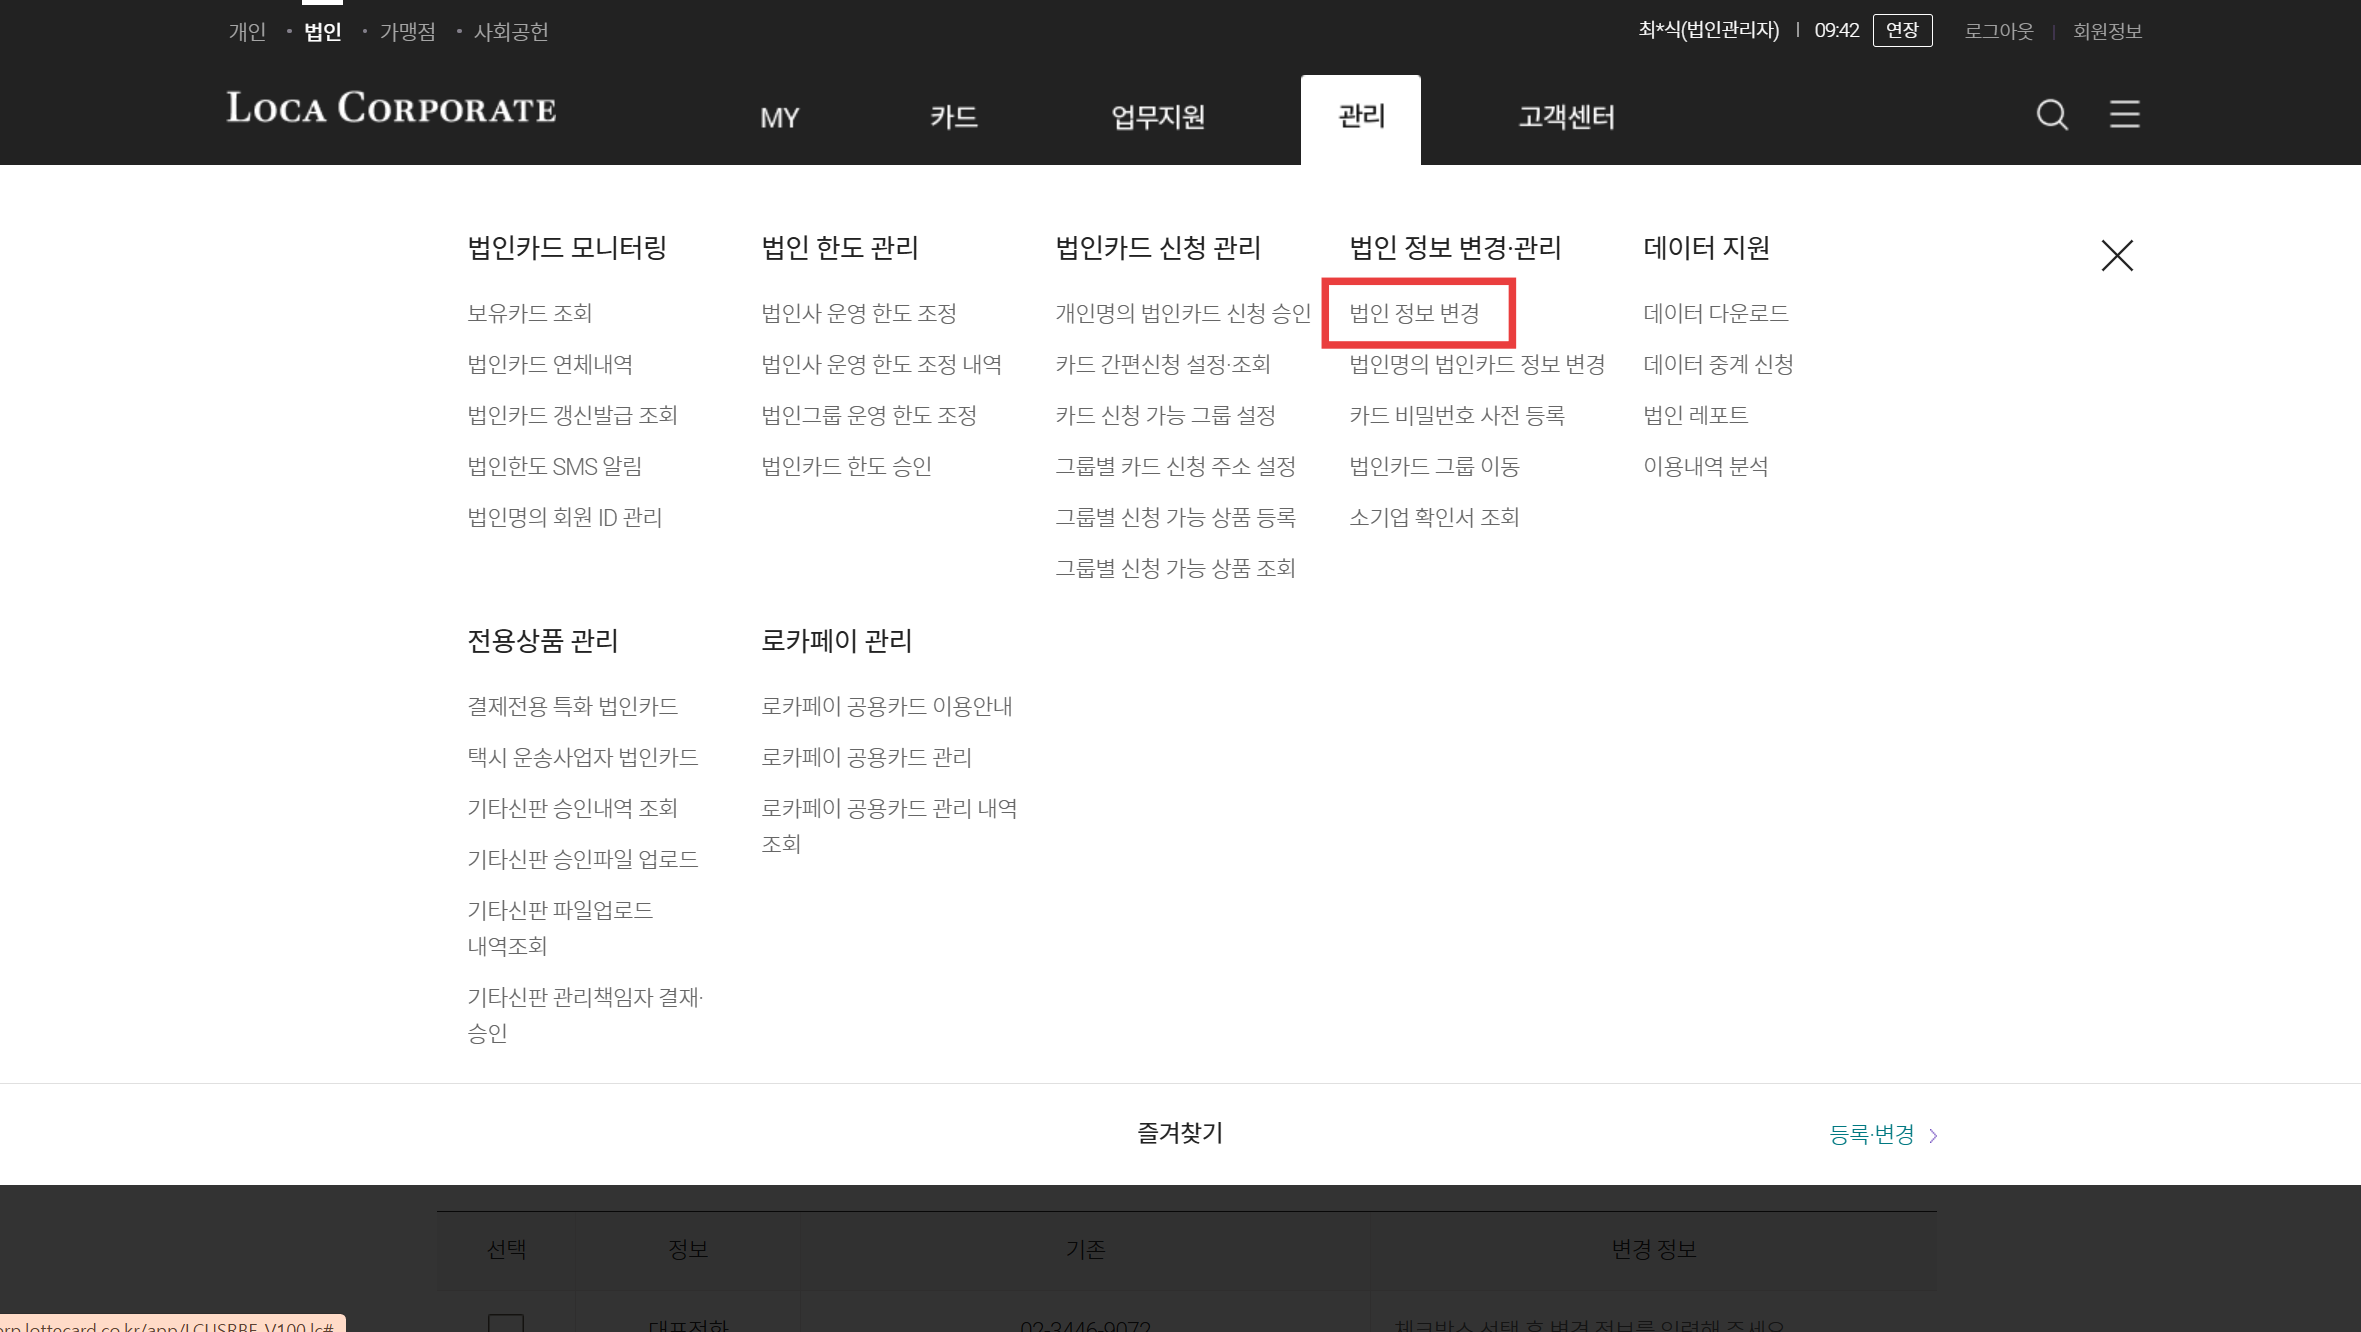
Task: Open 보유카드 조회 menu item
Action: tap(530, 313)
